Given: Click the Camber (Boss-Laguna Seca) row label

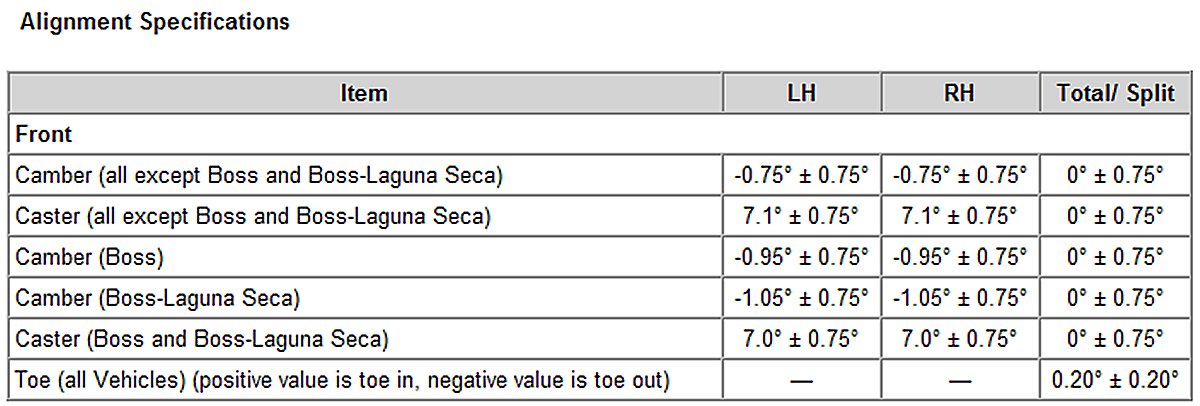Looking at the screenshot, I should [x=157, y=298].
